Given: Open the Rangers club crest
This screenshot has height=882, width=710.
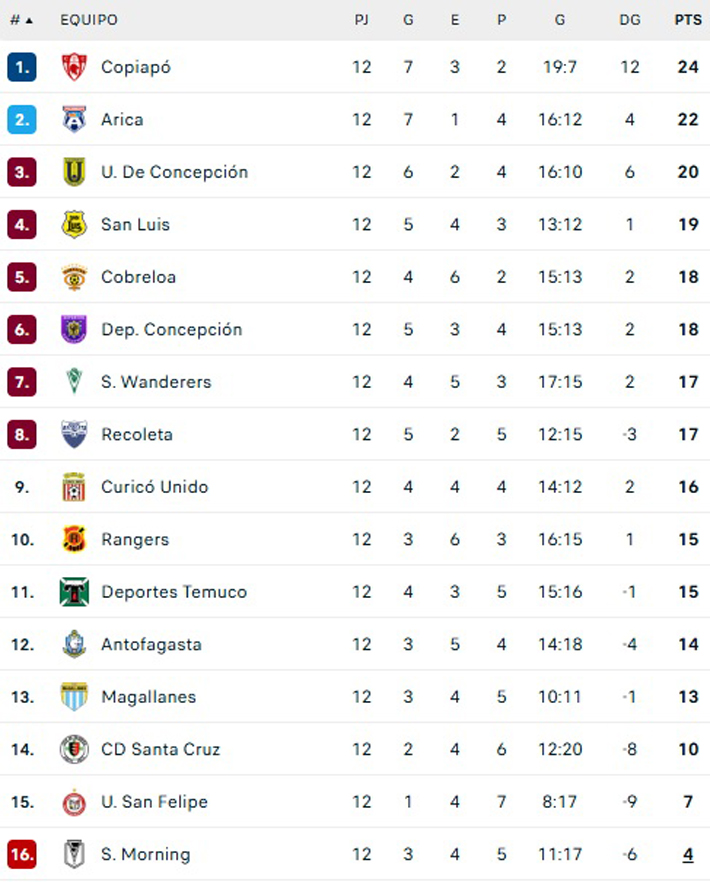Looking at the screenshot, I should pos(74,539).
